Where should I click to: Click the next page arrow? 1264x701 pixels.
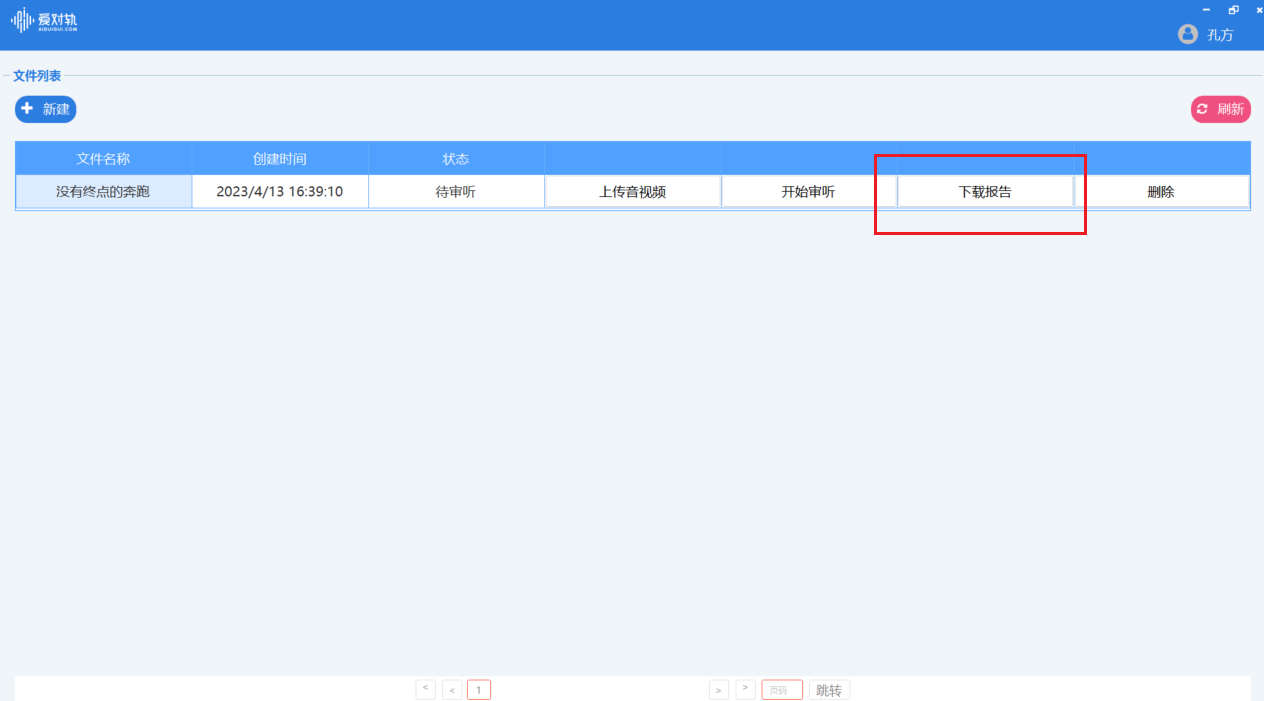(718, 689)
